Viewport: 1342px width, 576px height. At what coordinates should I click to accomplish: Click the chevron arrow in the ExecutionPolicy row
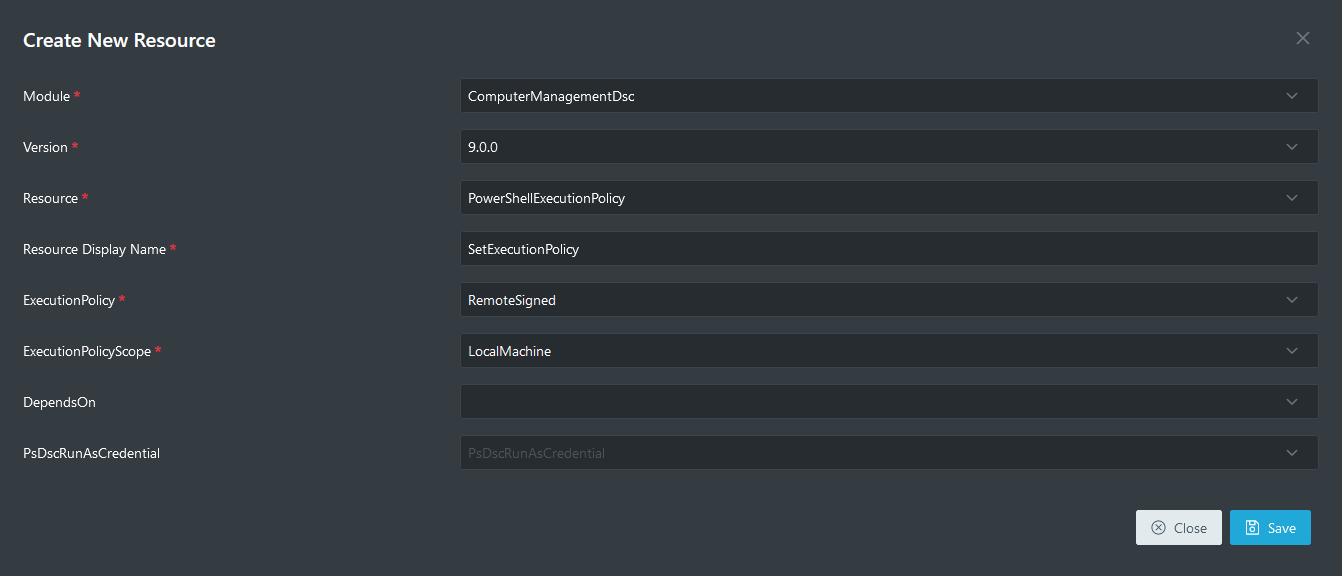(1292, 300)
